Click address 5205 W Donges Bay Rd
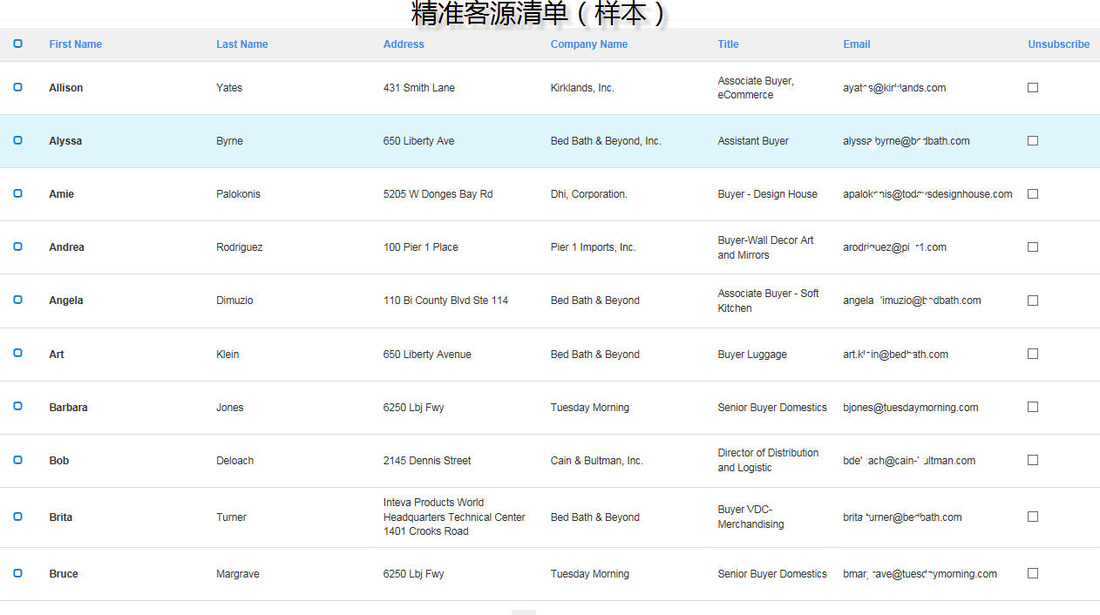Image resolution: width=1100 pixels, height=615 pixels. (x=438, y=194)
